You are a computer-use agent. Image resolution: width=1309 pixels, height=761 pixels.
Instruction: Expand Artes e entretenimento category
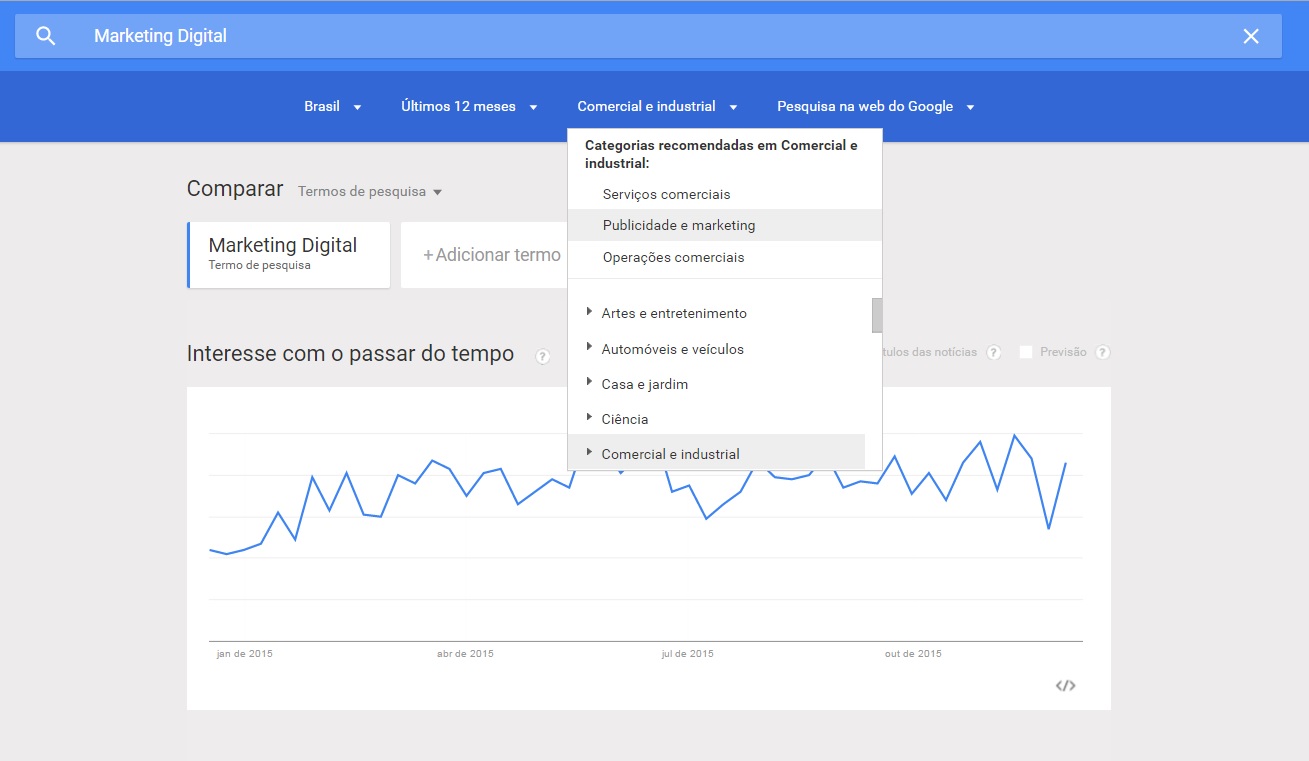pos(590,312)
